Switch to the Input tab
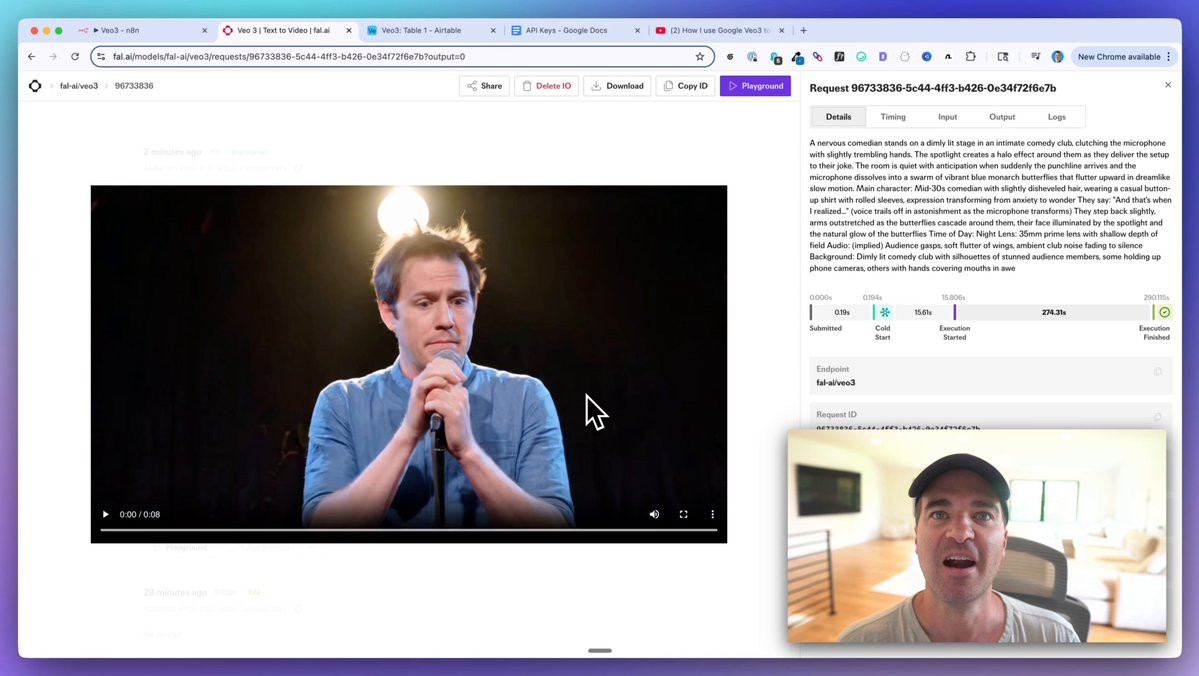The image size is (1199, 676). [947, 117]
